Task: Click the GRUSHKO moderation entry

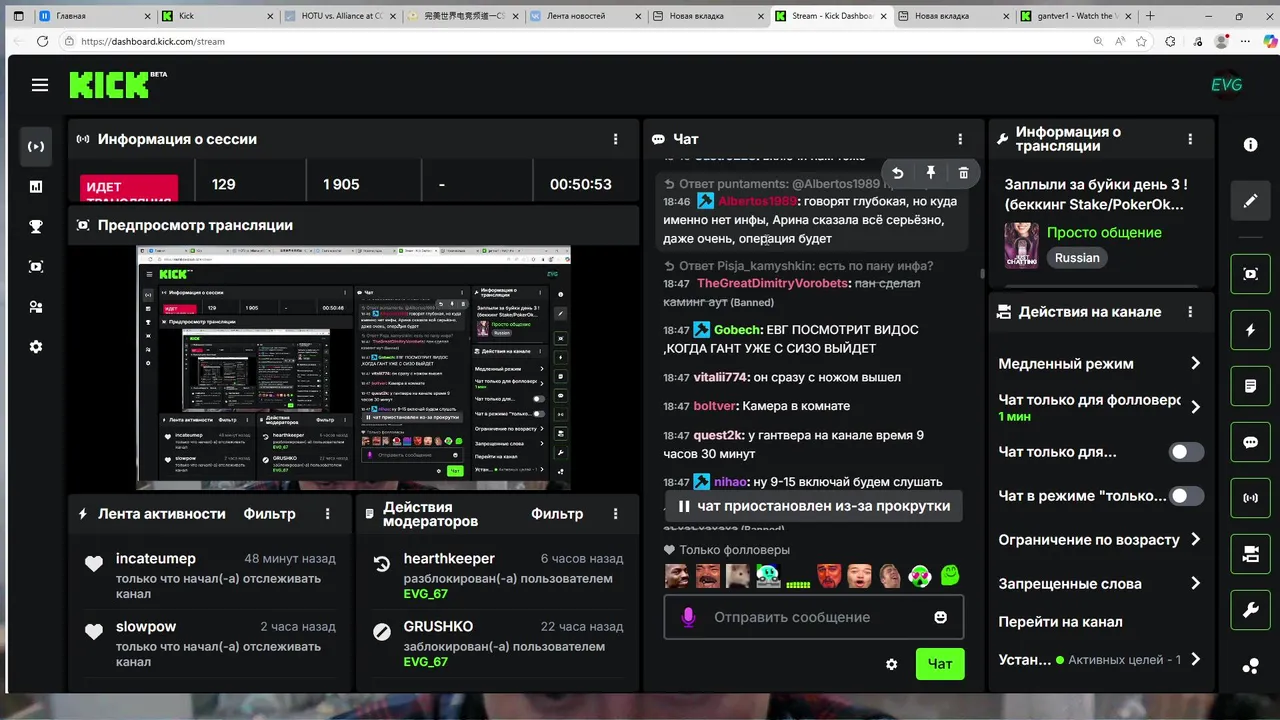Action: pyautogui.click(x=497, y=643)
